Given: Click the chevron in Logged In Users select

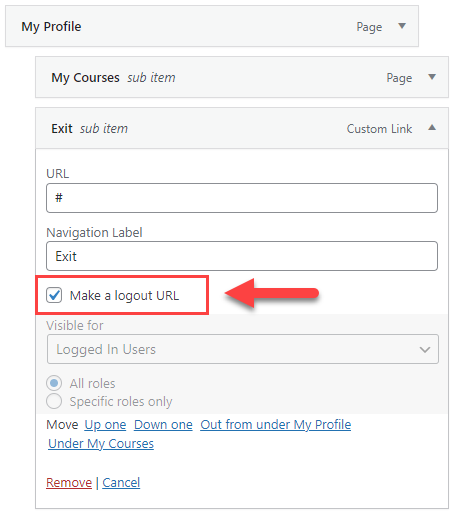Looking at the screenshot, I should [x=425, y=349].
